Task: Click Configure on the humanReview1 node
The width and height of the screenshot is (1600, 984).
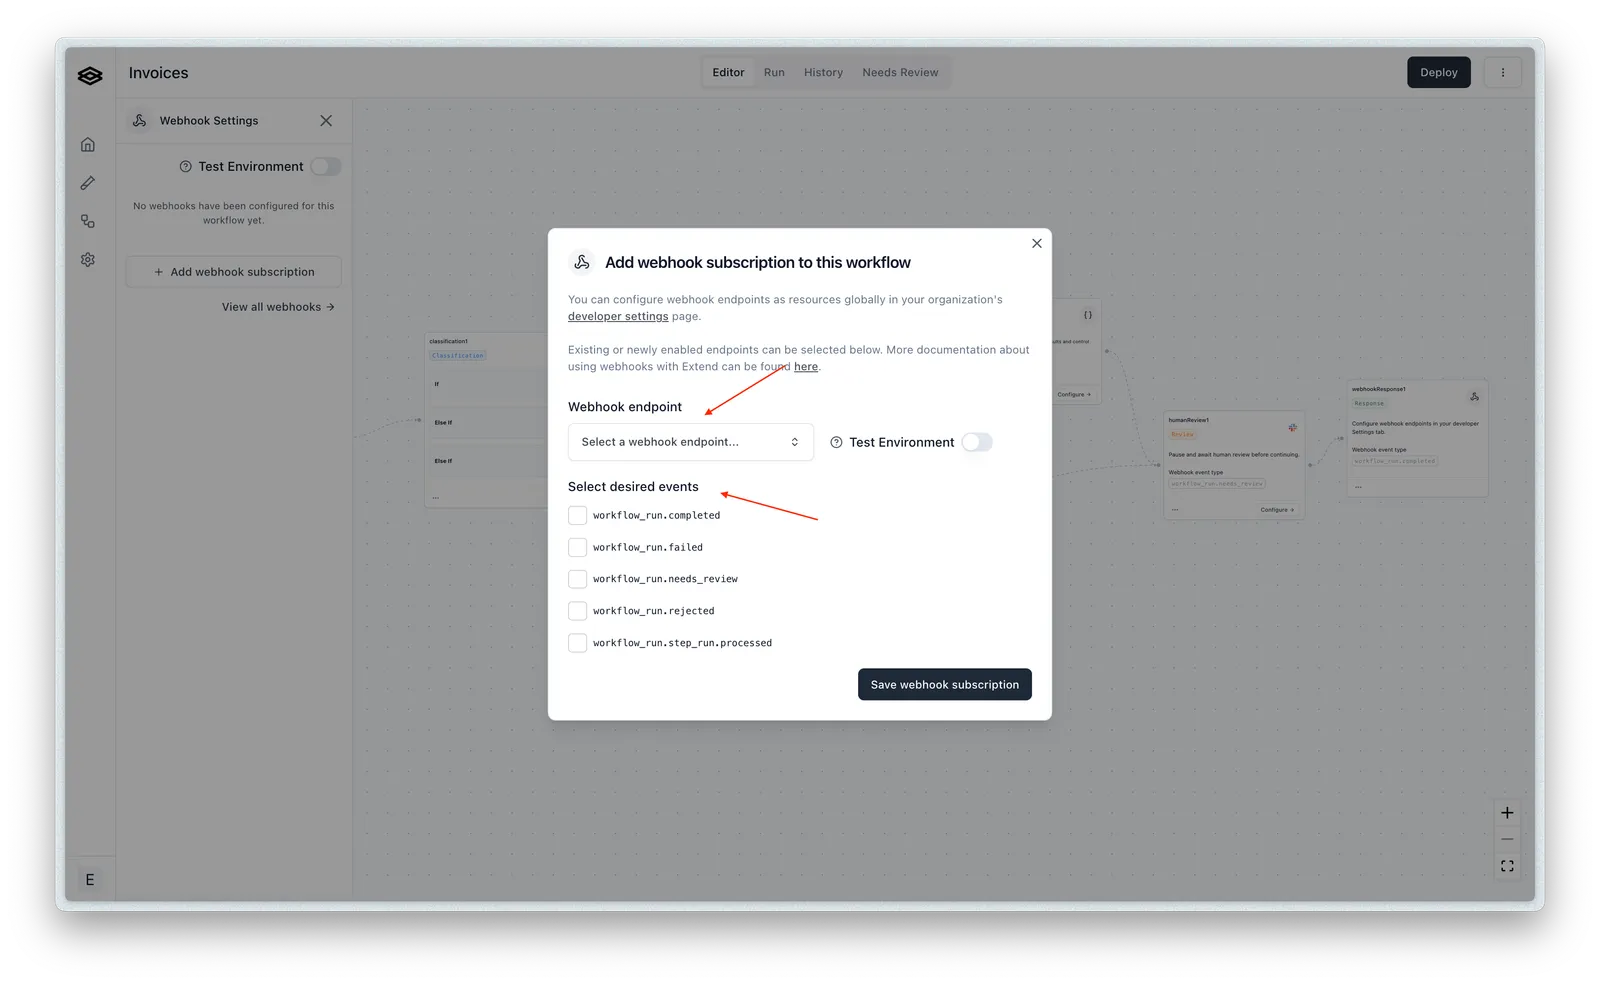Action: (x=1277, y=510)
